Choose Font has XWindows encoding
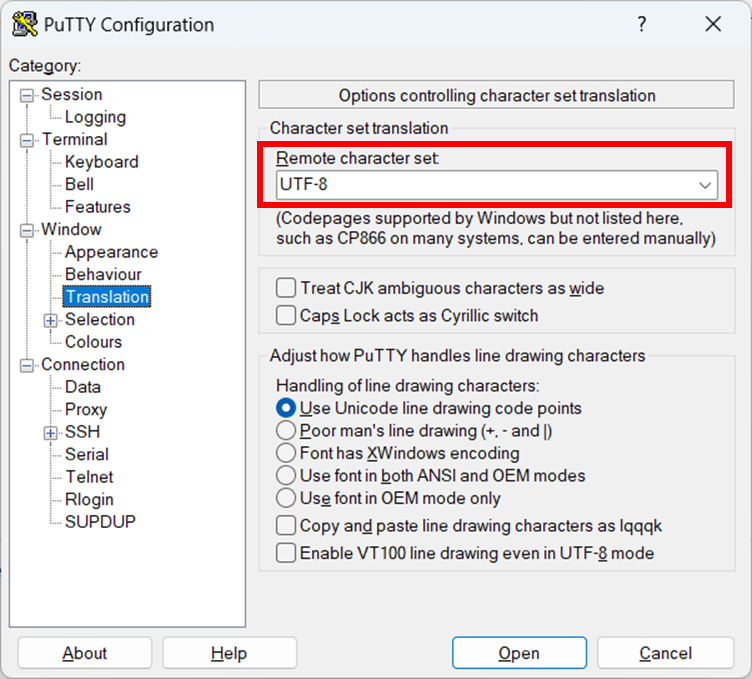The height and width of the screenshot is (679, 752). coord(286,453)
